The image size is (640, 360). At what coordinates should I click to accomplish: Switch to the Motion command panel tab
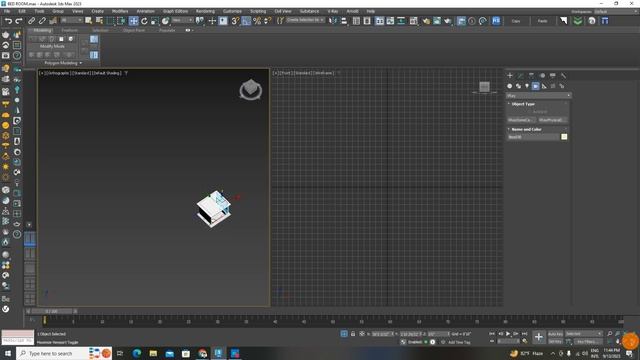(542, 76)
